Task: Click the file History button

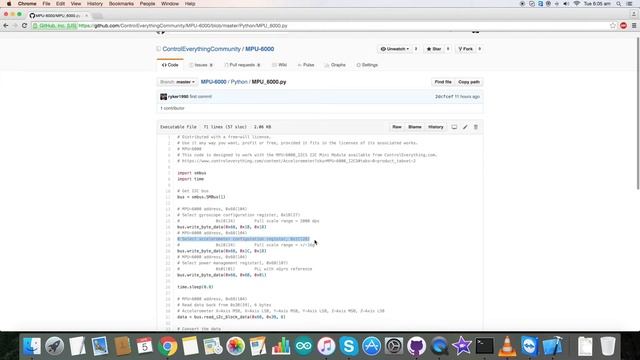Action: tap(436, 127)
